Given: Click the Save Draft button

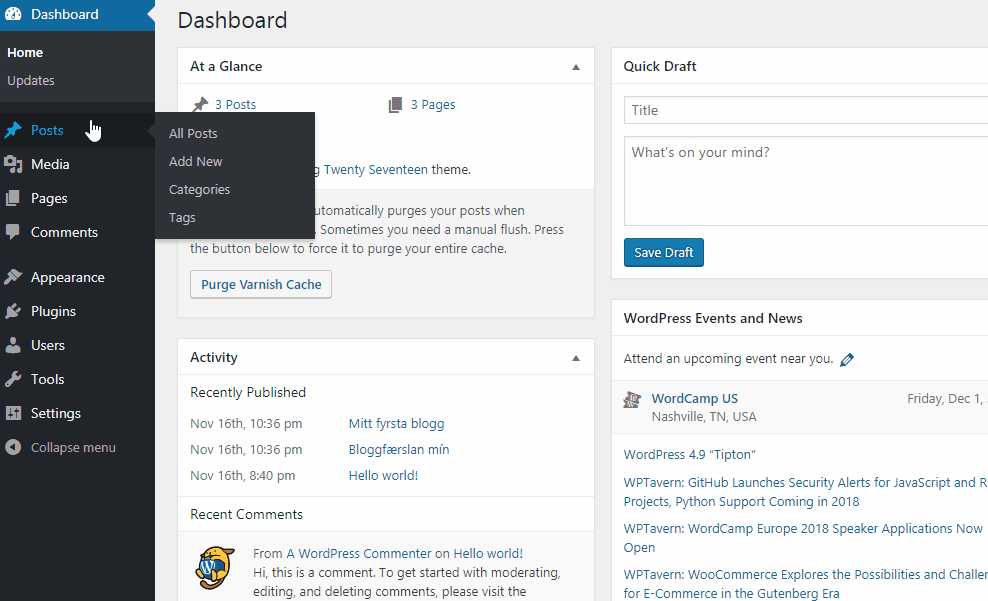Looking at the screenshot, I should click(663, 252).
